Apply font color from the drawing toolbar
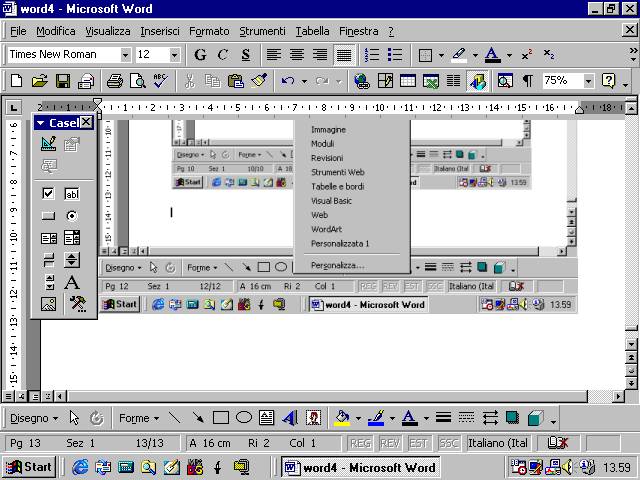This screenshot has width=640, height=480. click(x=410, y=418)
